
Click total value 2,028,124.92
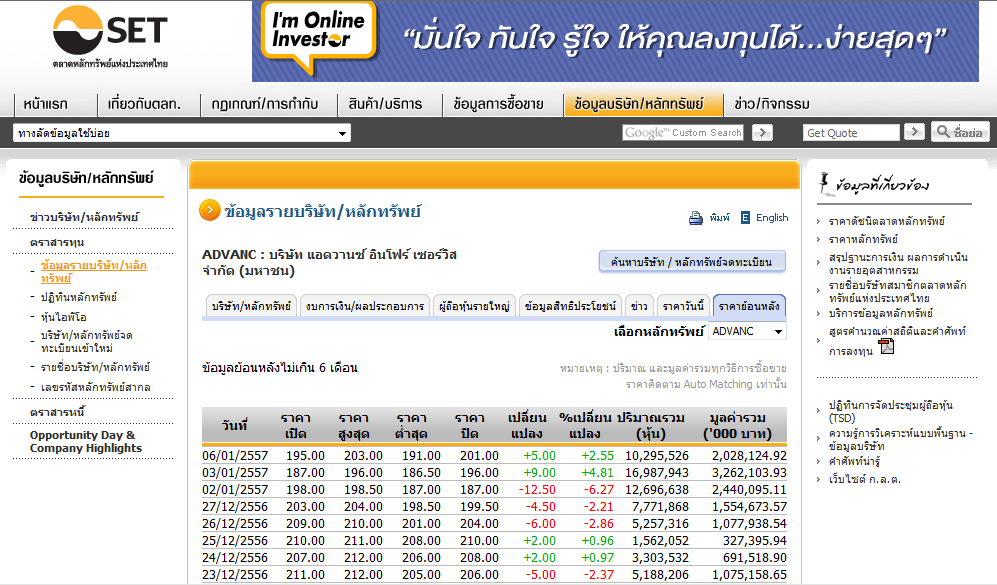click(749, 456)
